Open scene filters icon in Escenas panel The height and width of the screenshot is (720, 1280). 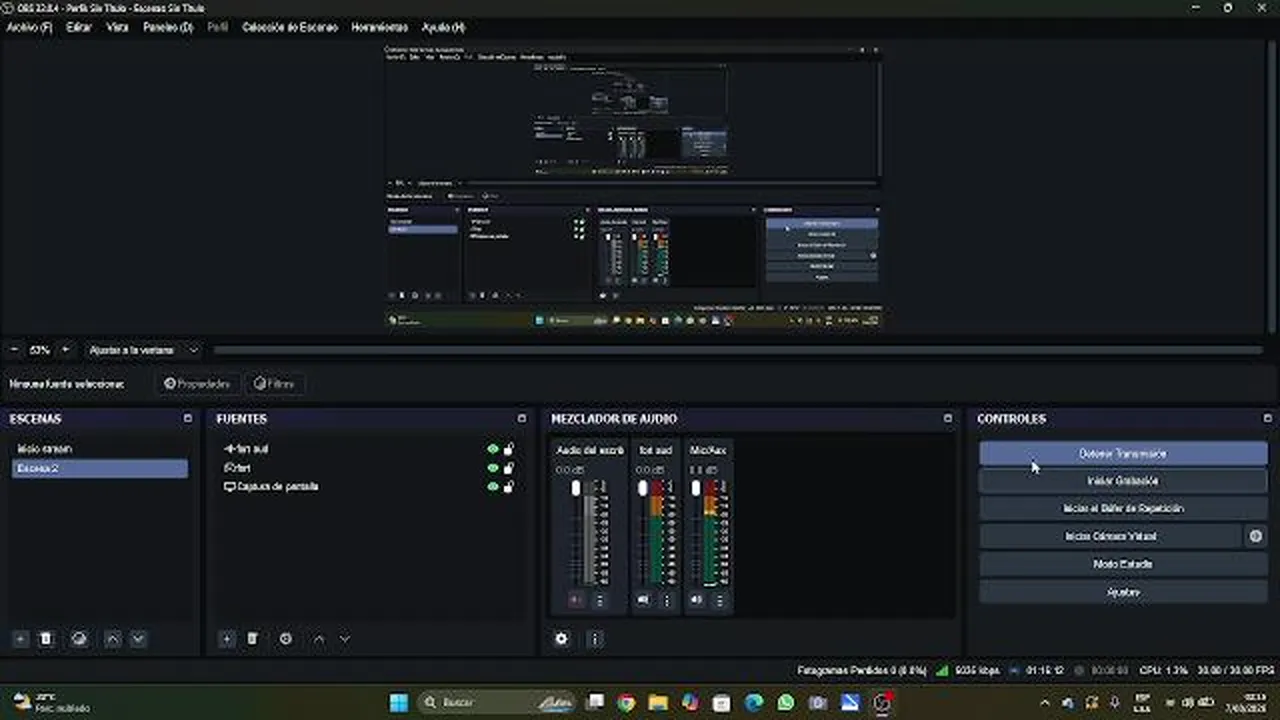pos(79,638)
